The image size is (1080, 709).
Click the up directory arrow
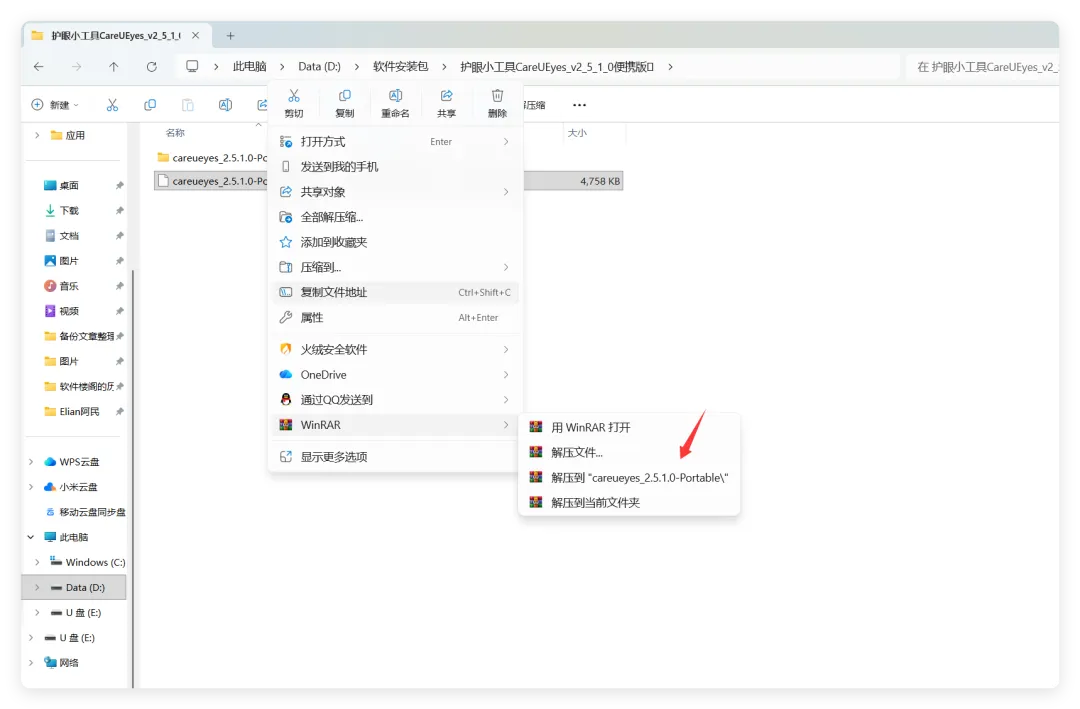click(114, 67)
